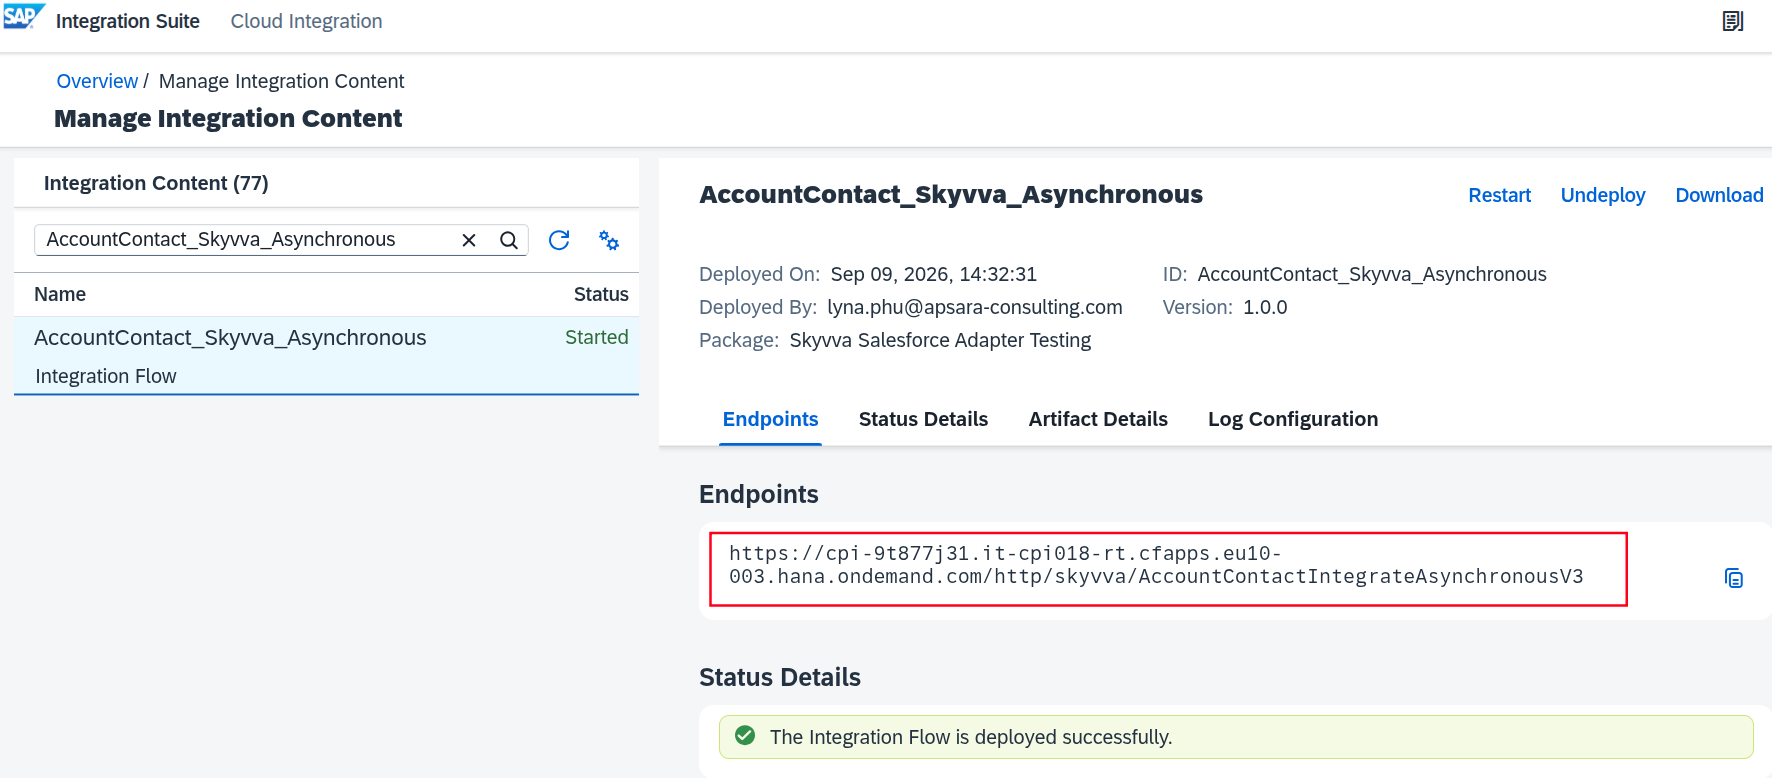Refresh the integration content list

coord(559,240)
